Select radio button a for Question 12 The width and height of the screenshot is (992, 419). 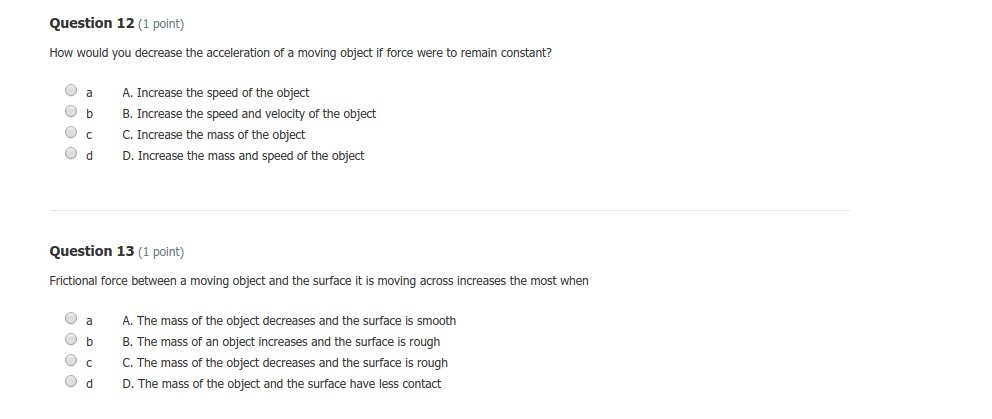(71, 91)
